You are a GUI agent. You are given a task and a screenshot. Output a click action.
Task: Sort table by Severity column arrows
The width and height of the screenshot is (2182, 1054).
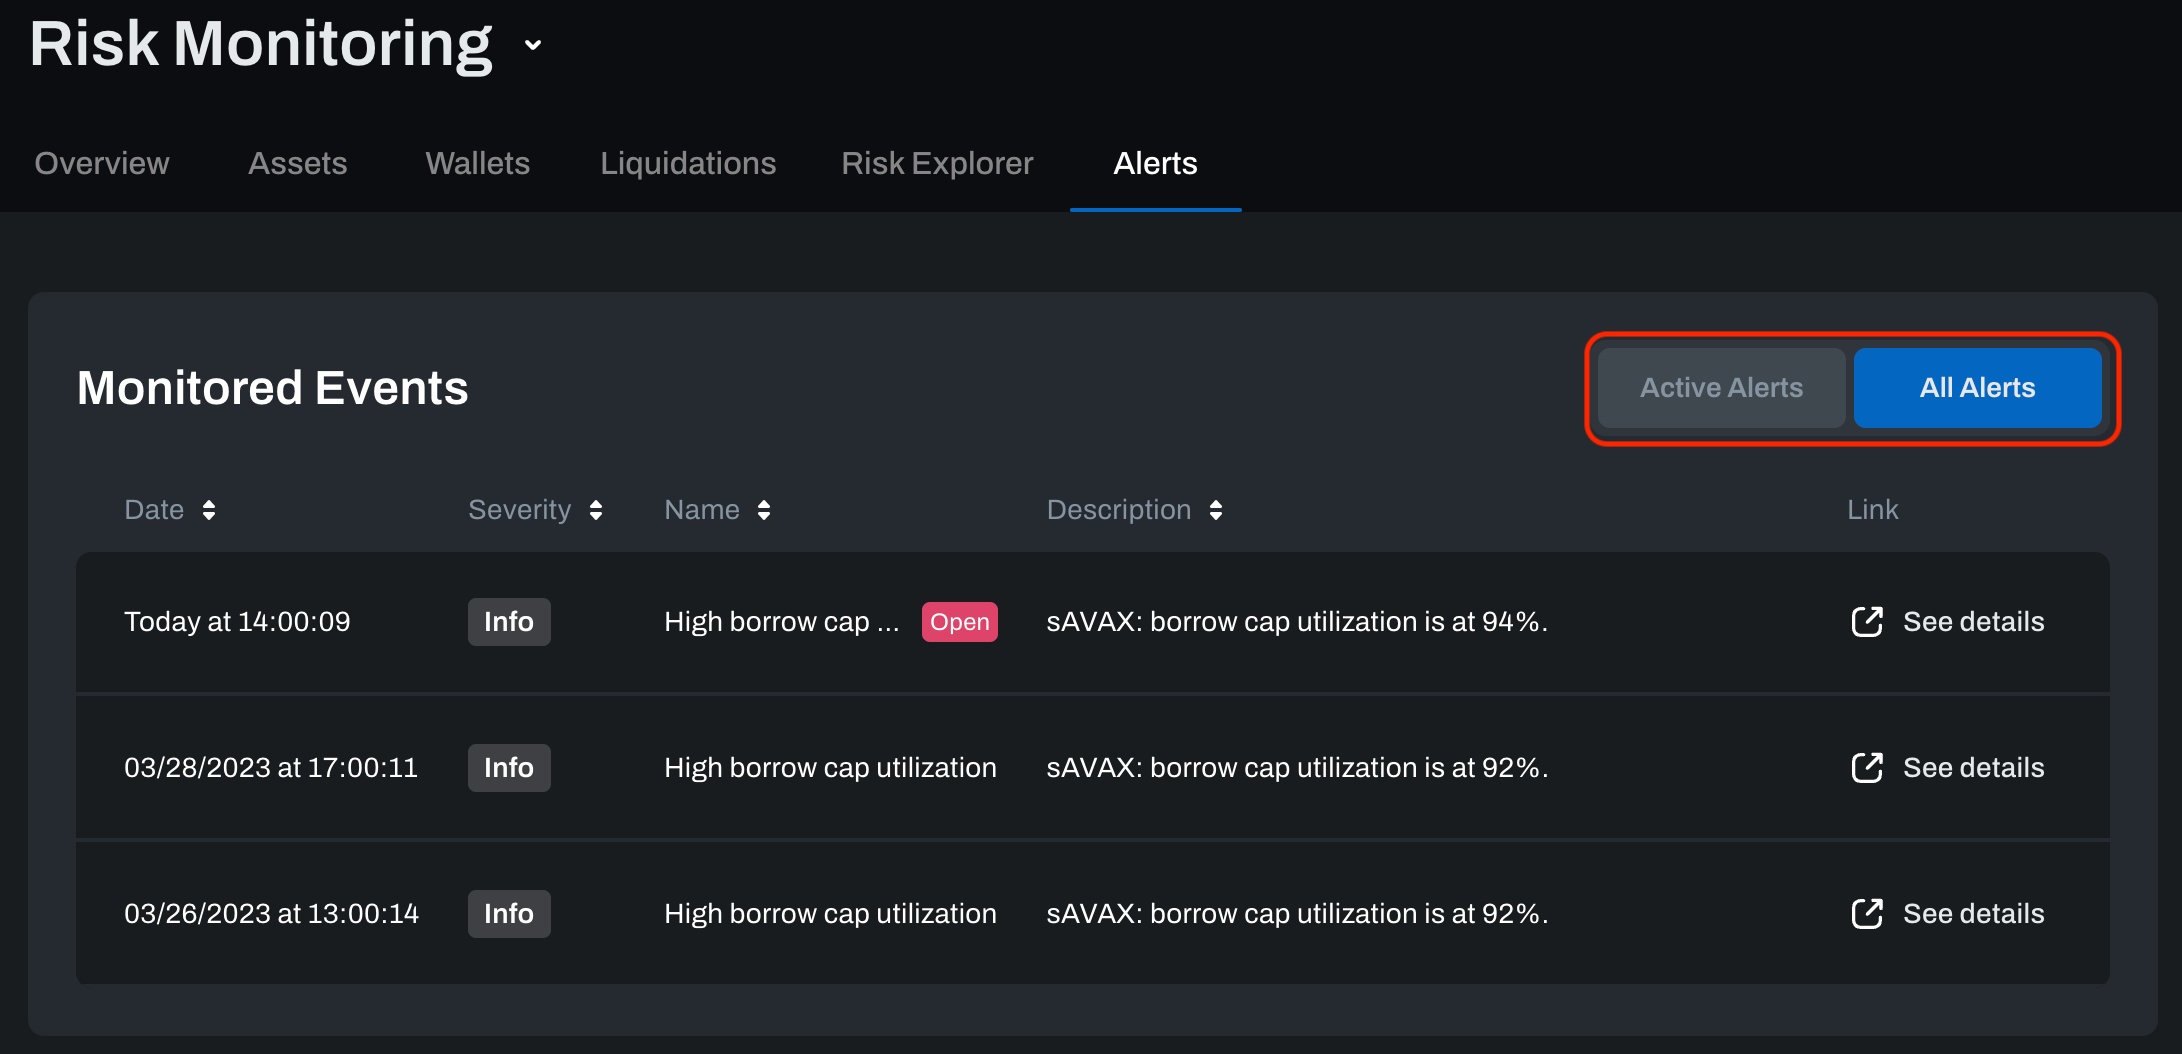tap(596, 510)
